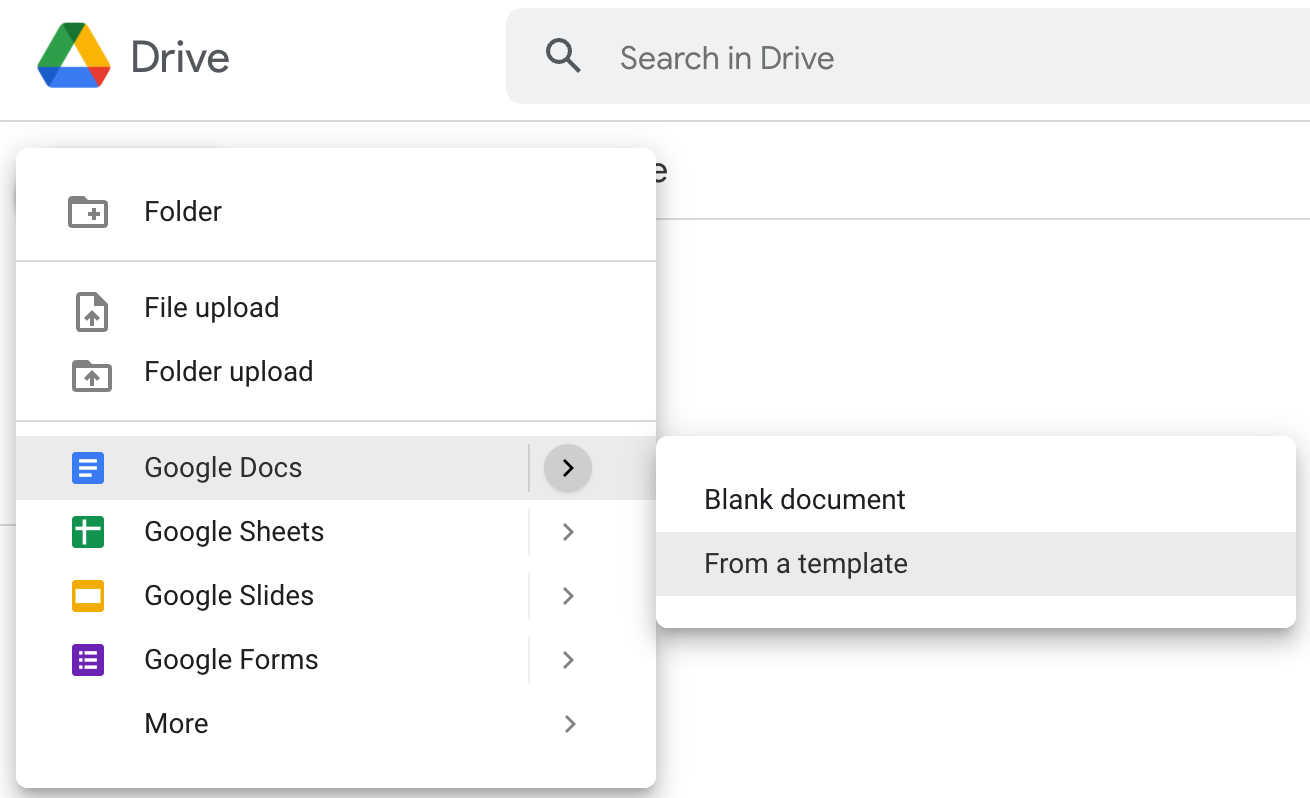Expand the More options submenu
This screenshot has width=1310, height=798.
click(x=569, y=723)
